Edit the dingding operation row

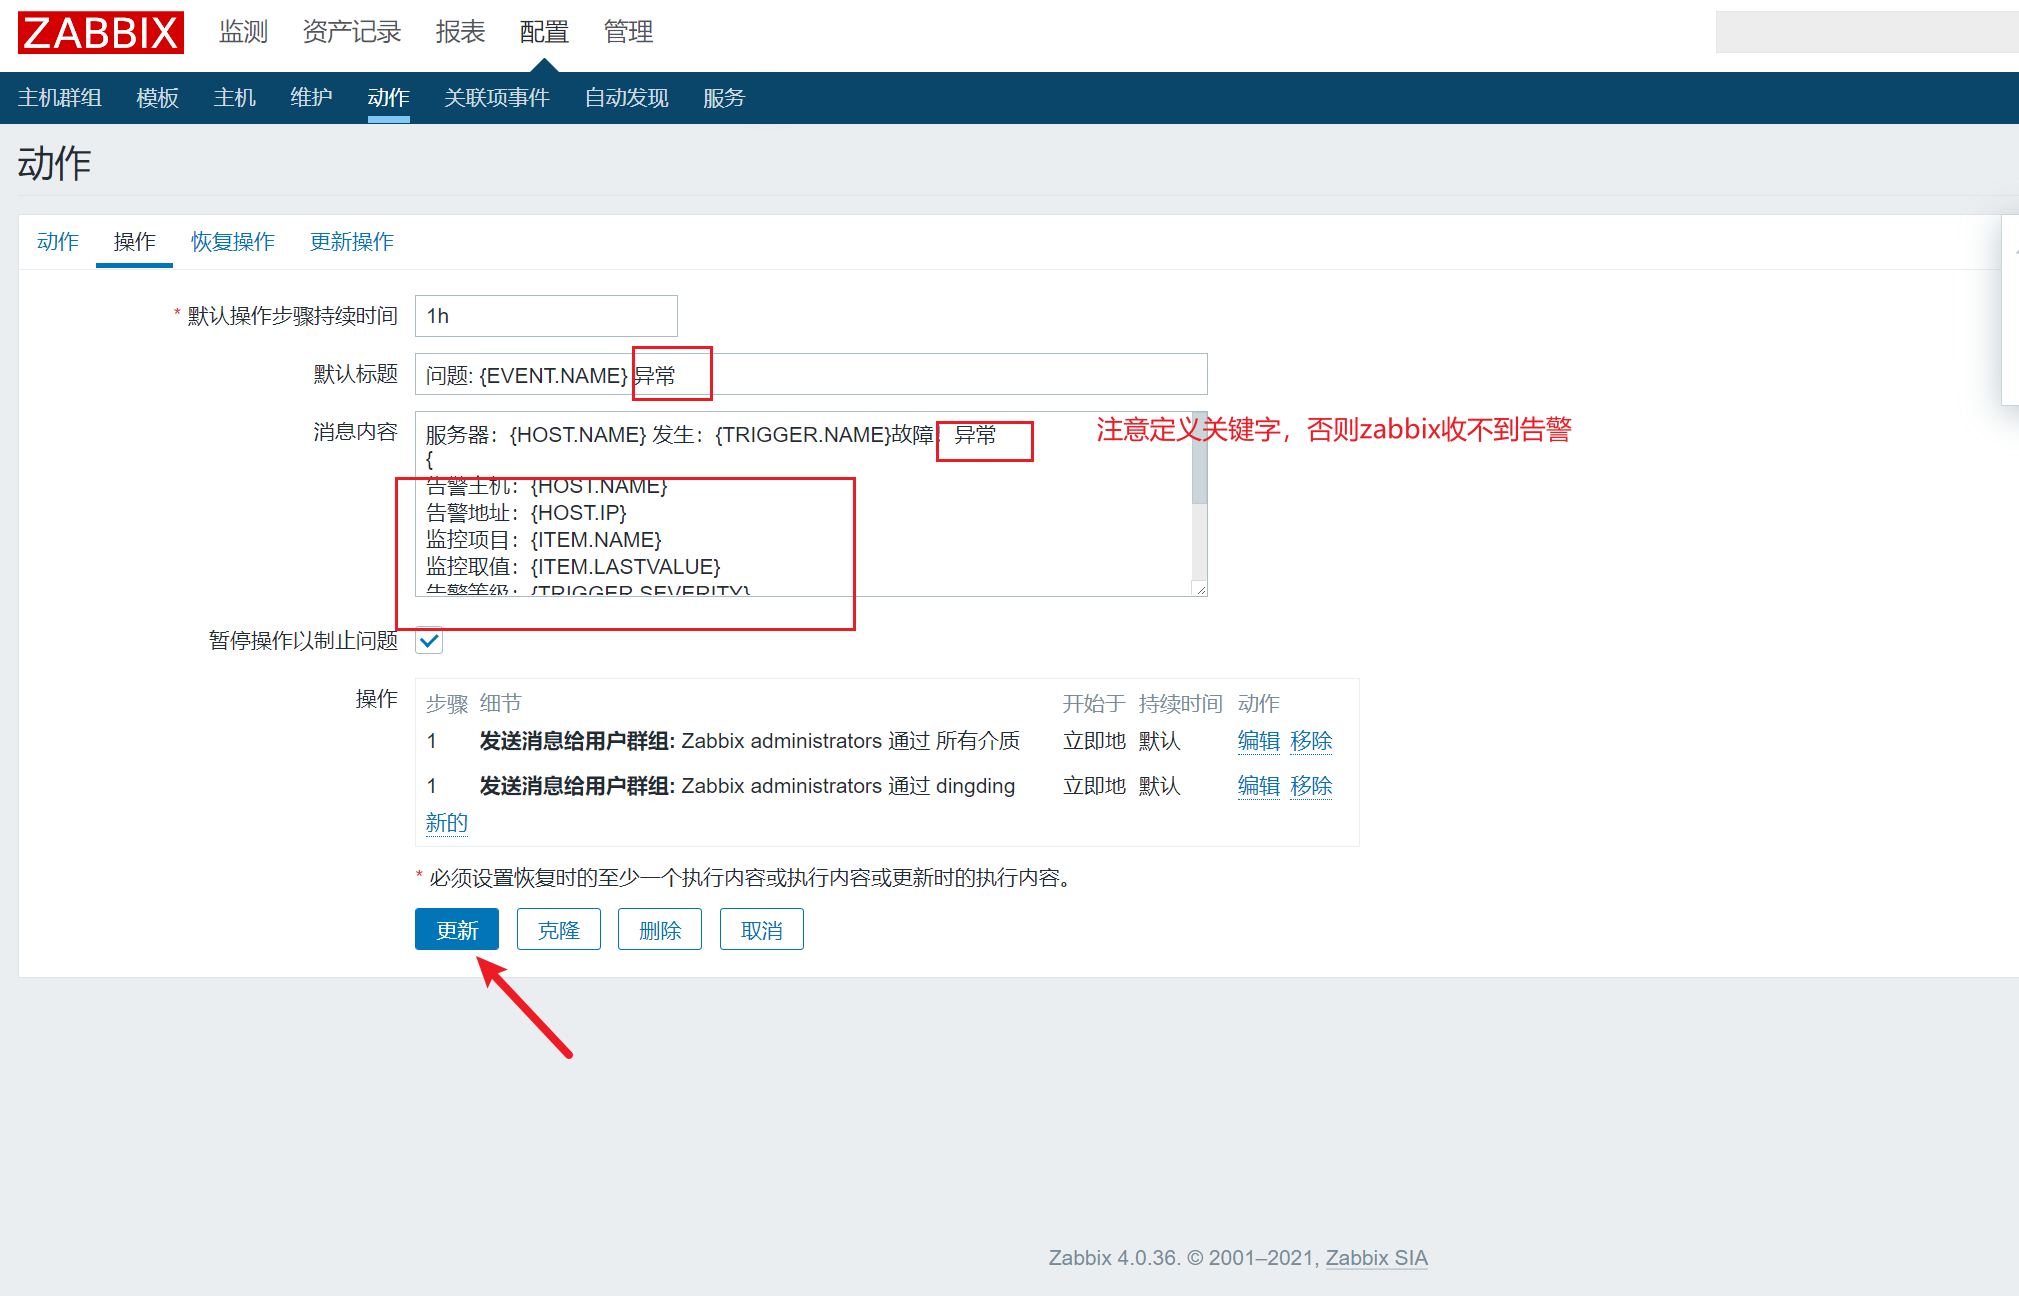(1259, 786)
